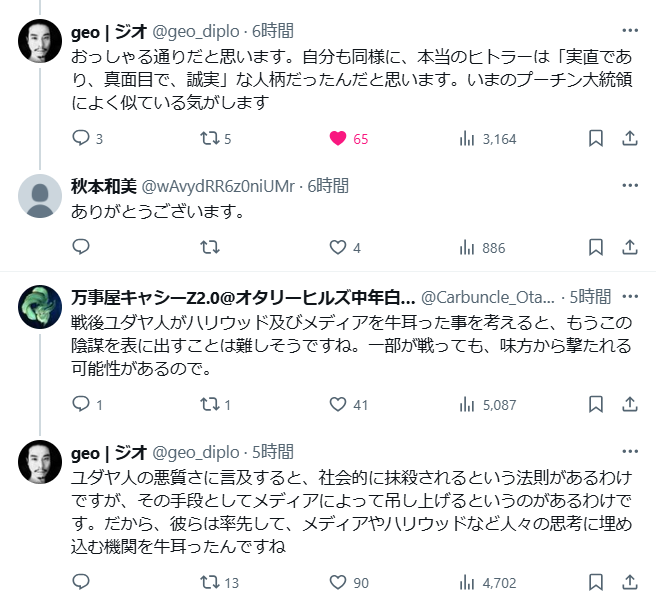Open more options on 秋本和美's tweet

(x=630, y=185)
